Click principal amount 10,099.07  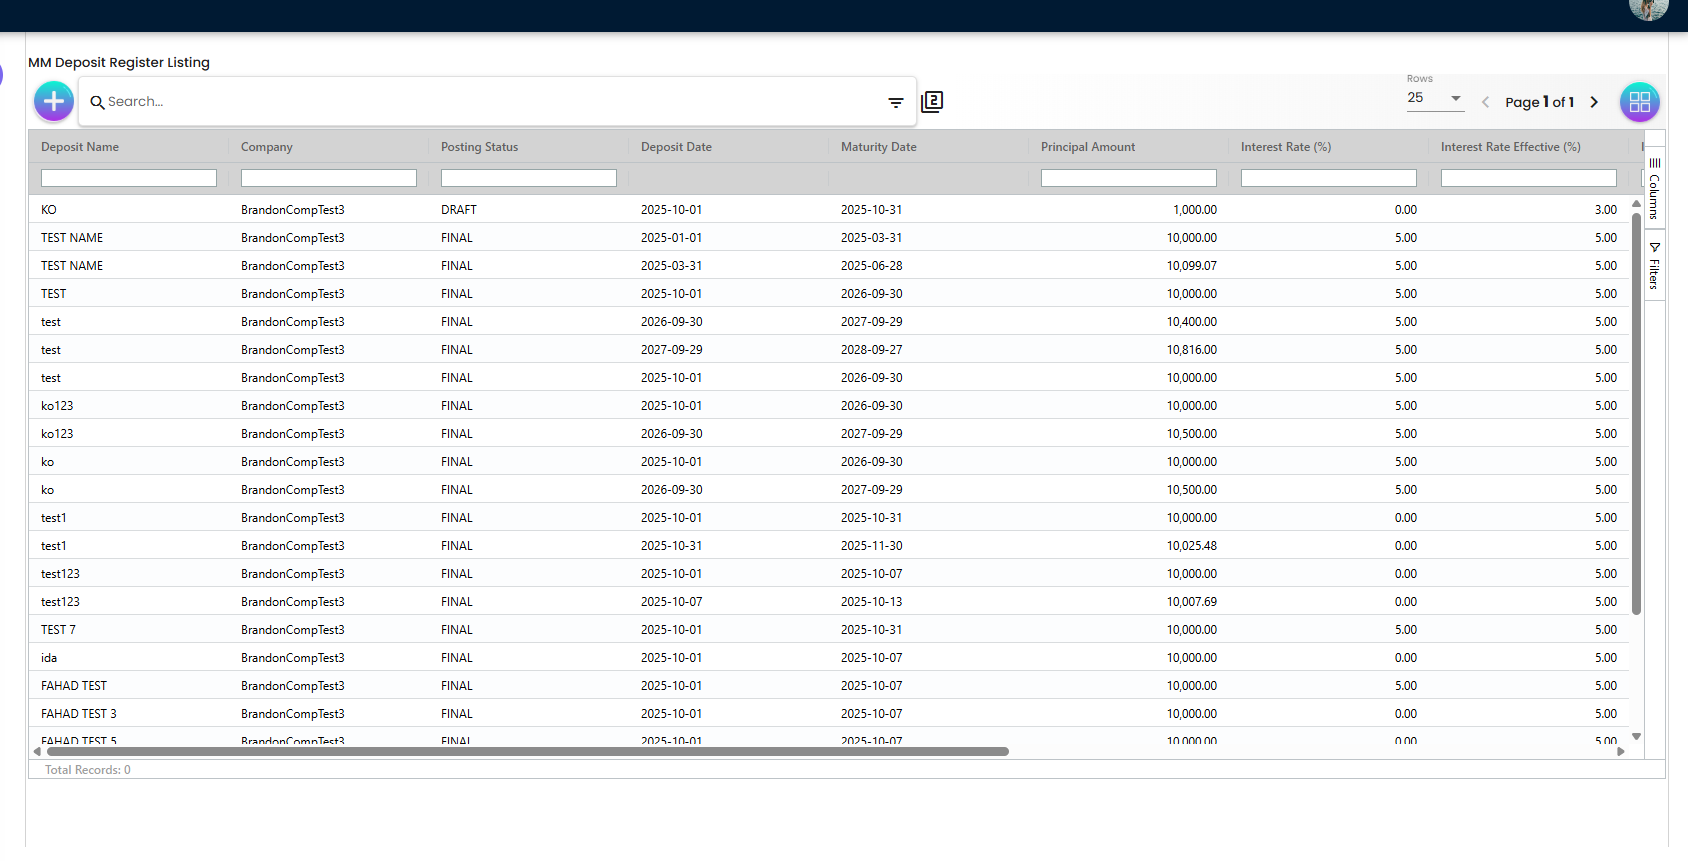coord(1192,266)
